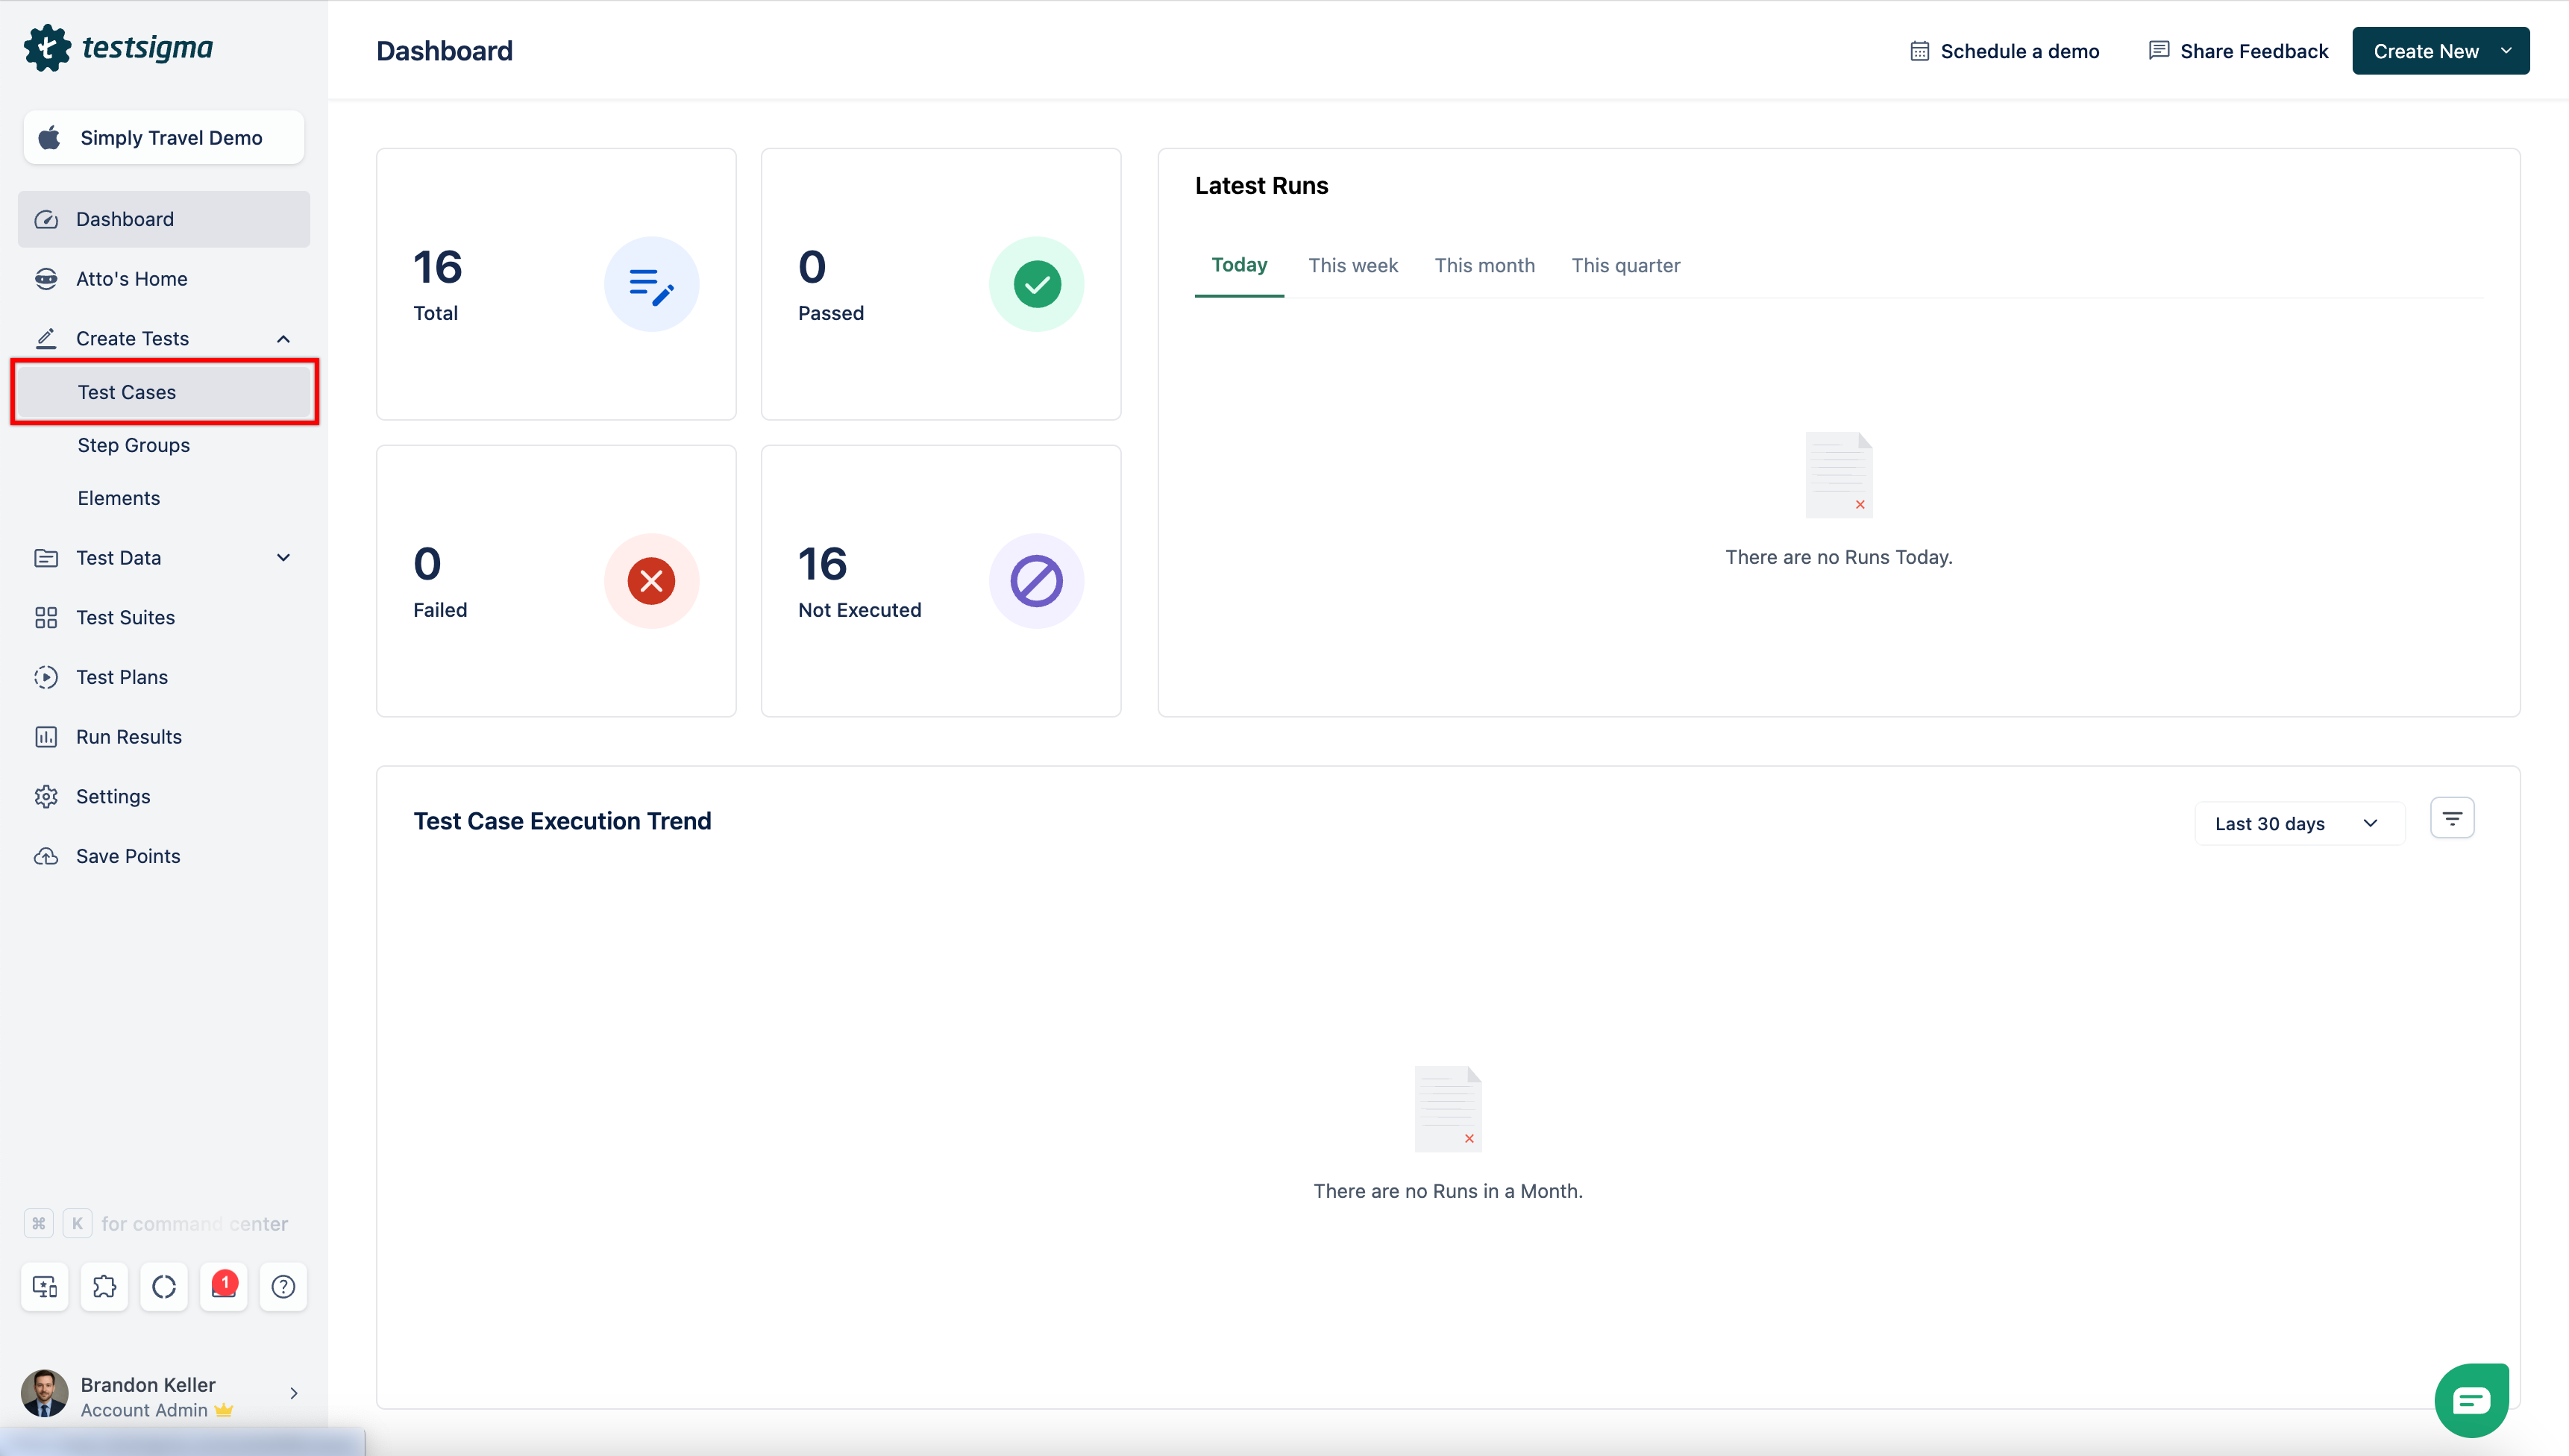Click the notification inbox icon with badge
Image resolution: width=2569 pixels, height=1456 pixels.
pyautogui.click(x=223, y=1286)
